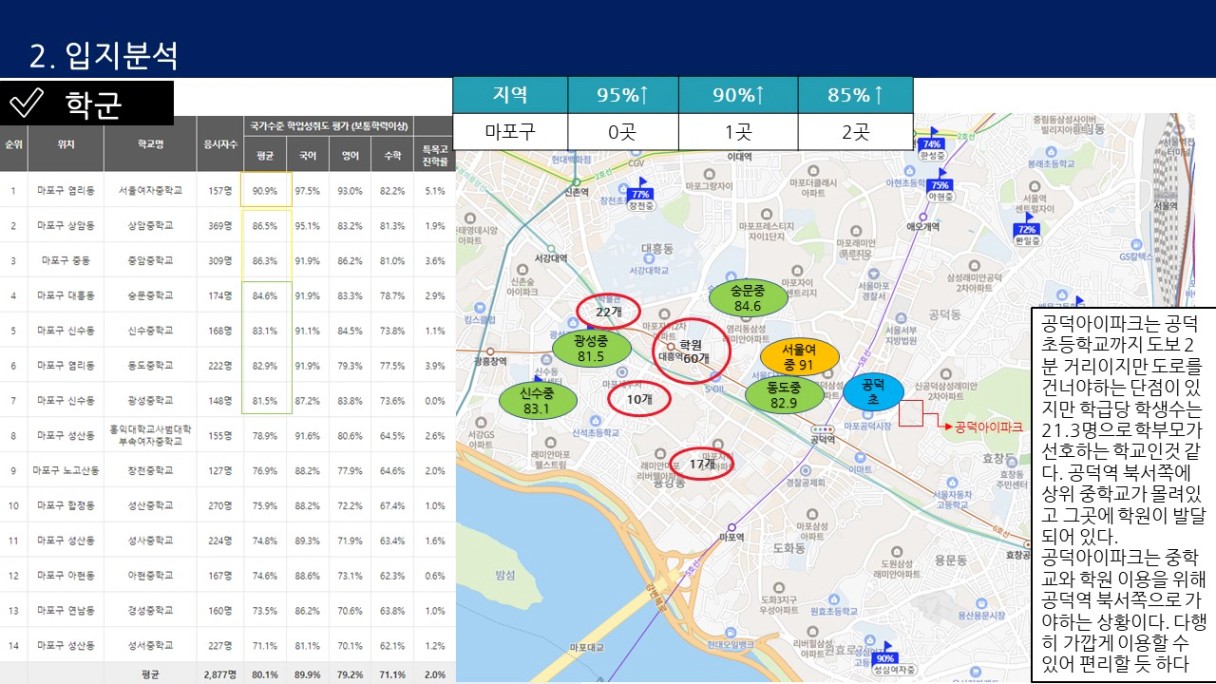
Task: Click the 성산중학교 school name cell
Action: (x=151, y=505)
